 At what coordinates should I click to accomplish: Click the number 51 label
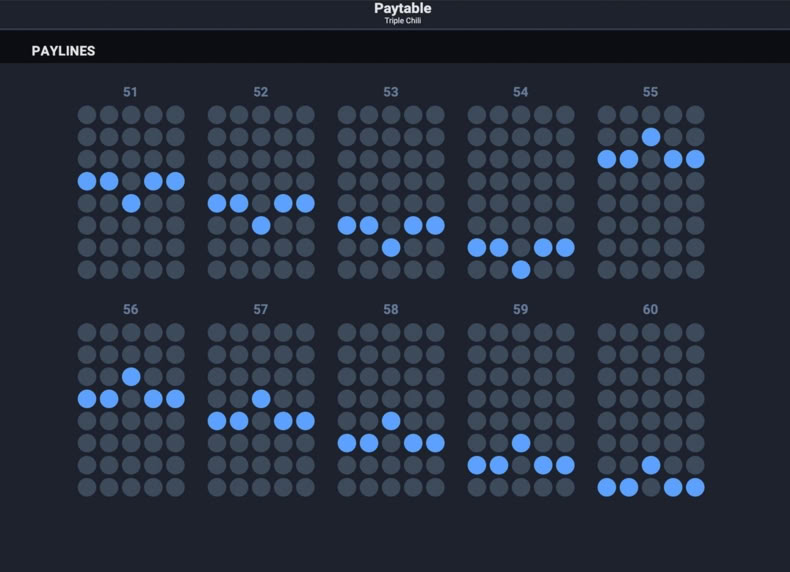click(x=130, y=92)
